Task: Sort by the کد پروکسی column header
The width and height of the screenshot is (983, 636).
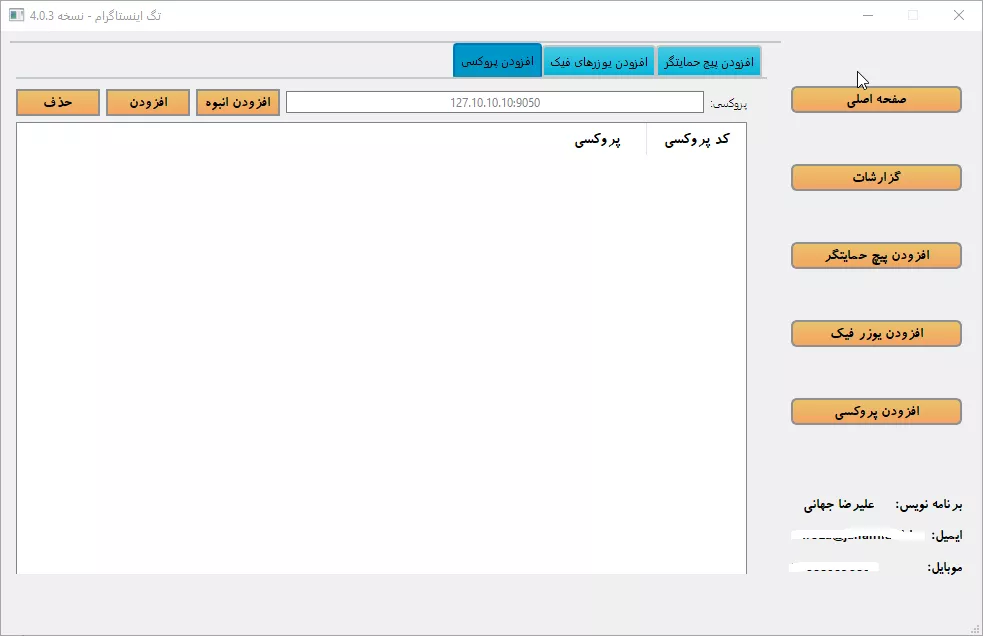Action: [x=697, y=139]
